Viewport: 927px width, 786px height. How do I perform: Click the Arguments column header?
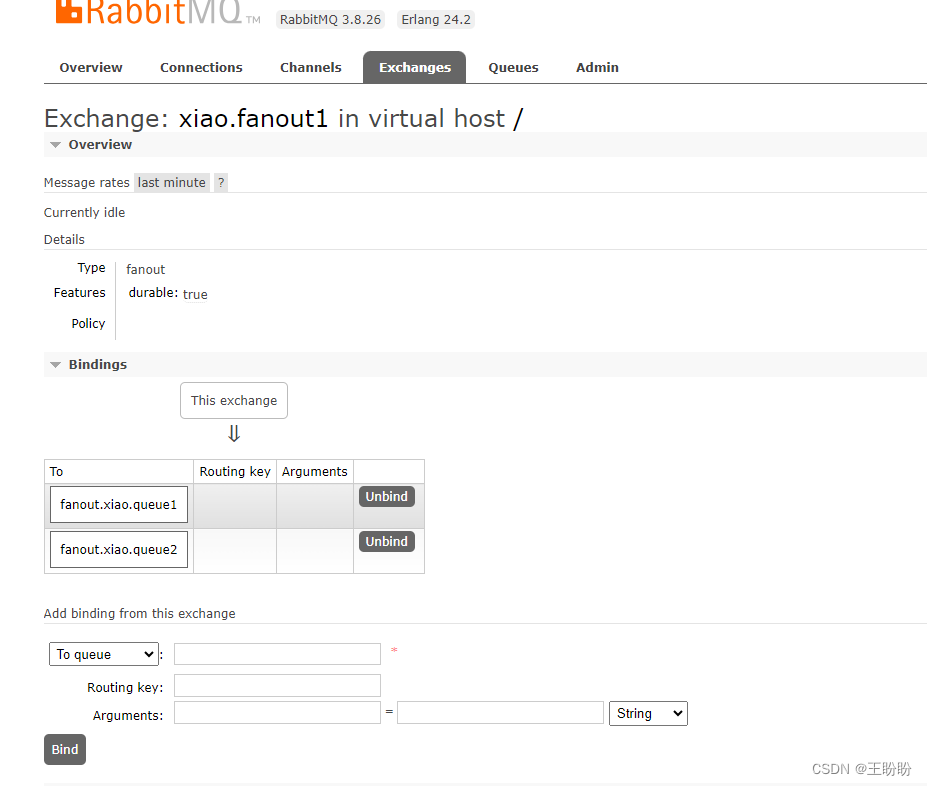tap(315, 472)
